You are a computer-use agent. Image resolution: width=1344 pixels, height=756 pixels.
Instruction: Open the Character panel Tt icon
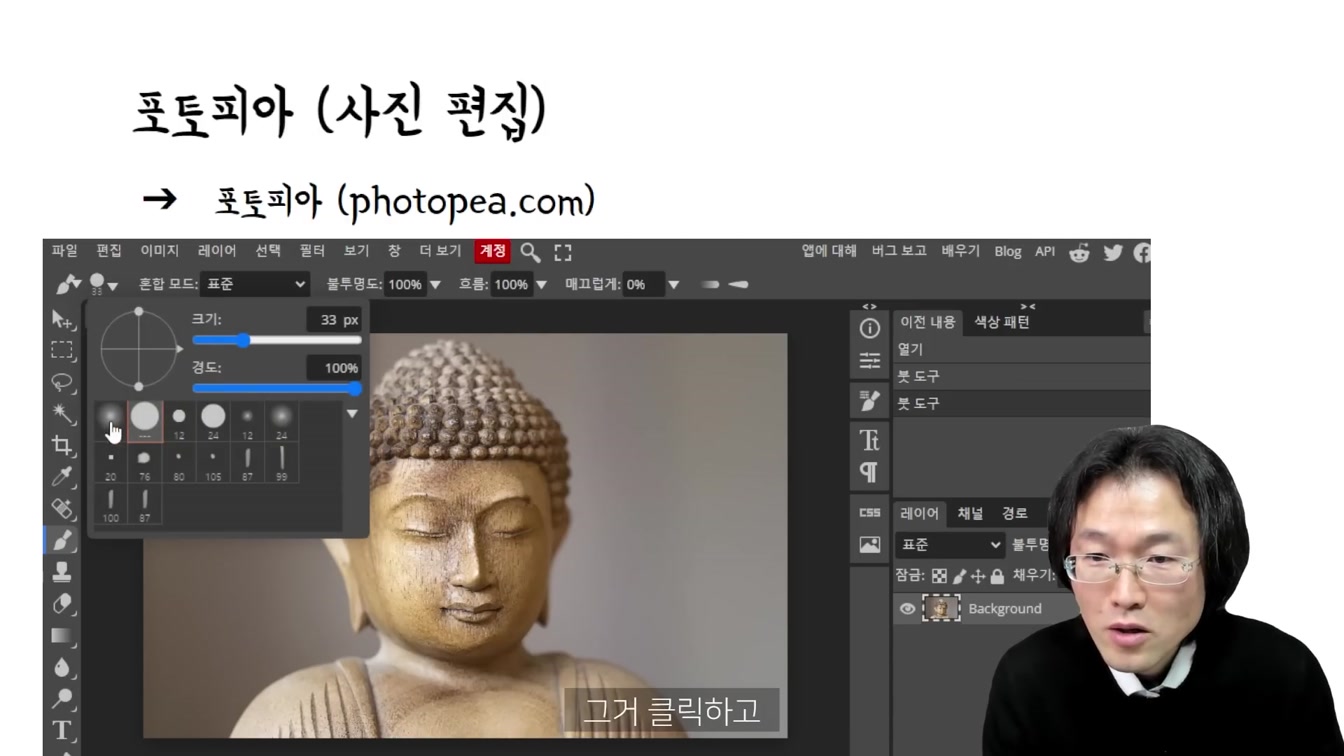(x=870, y=440)
